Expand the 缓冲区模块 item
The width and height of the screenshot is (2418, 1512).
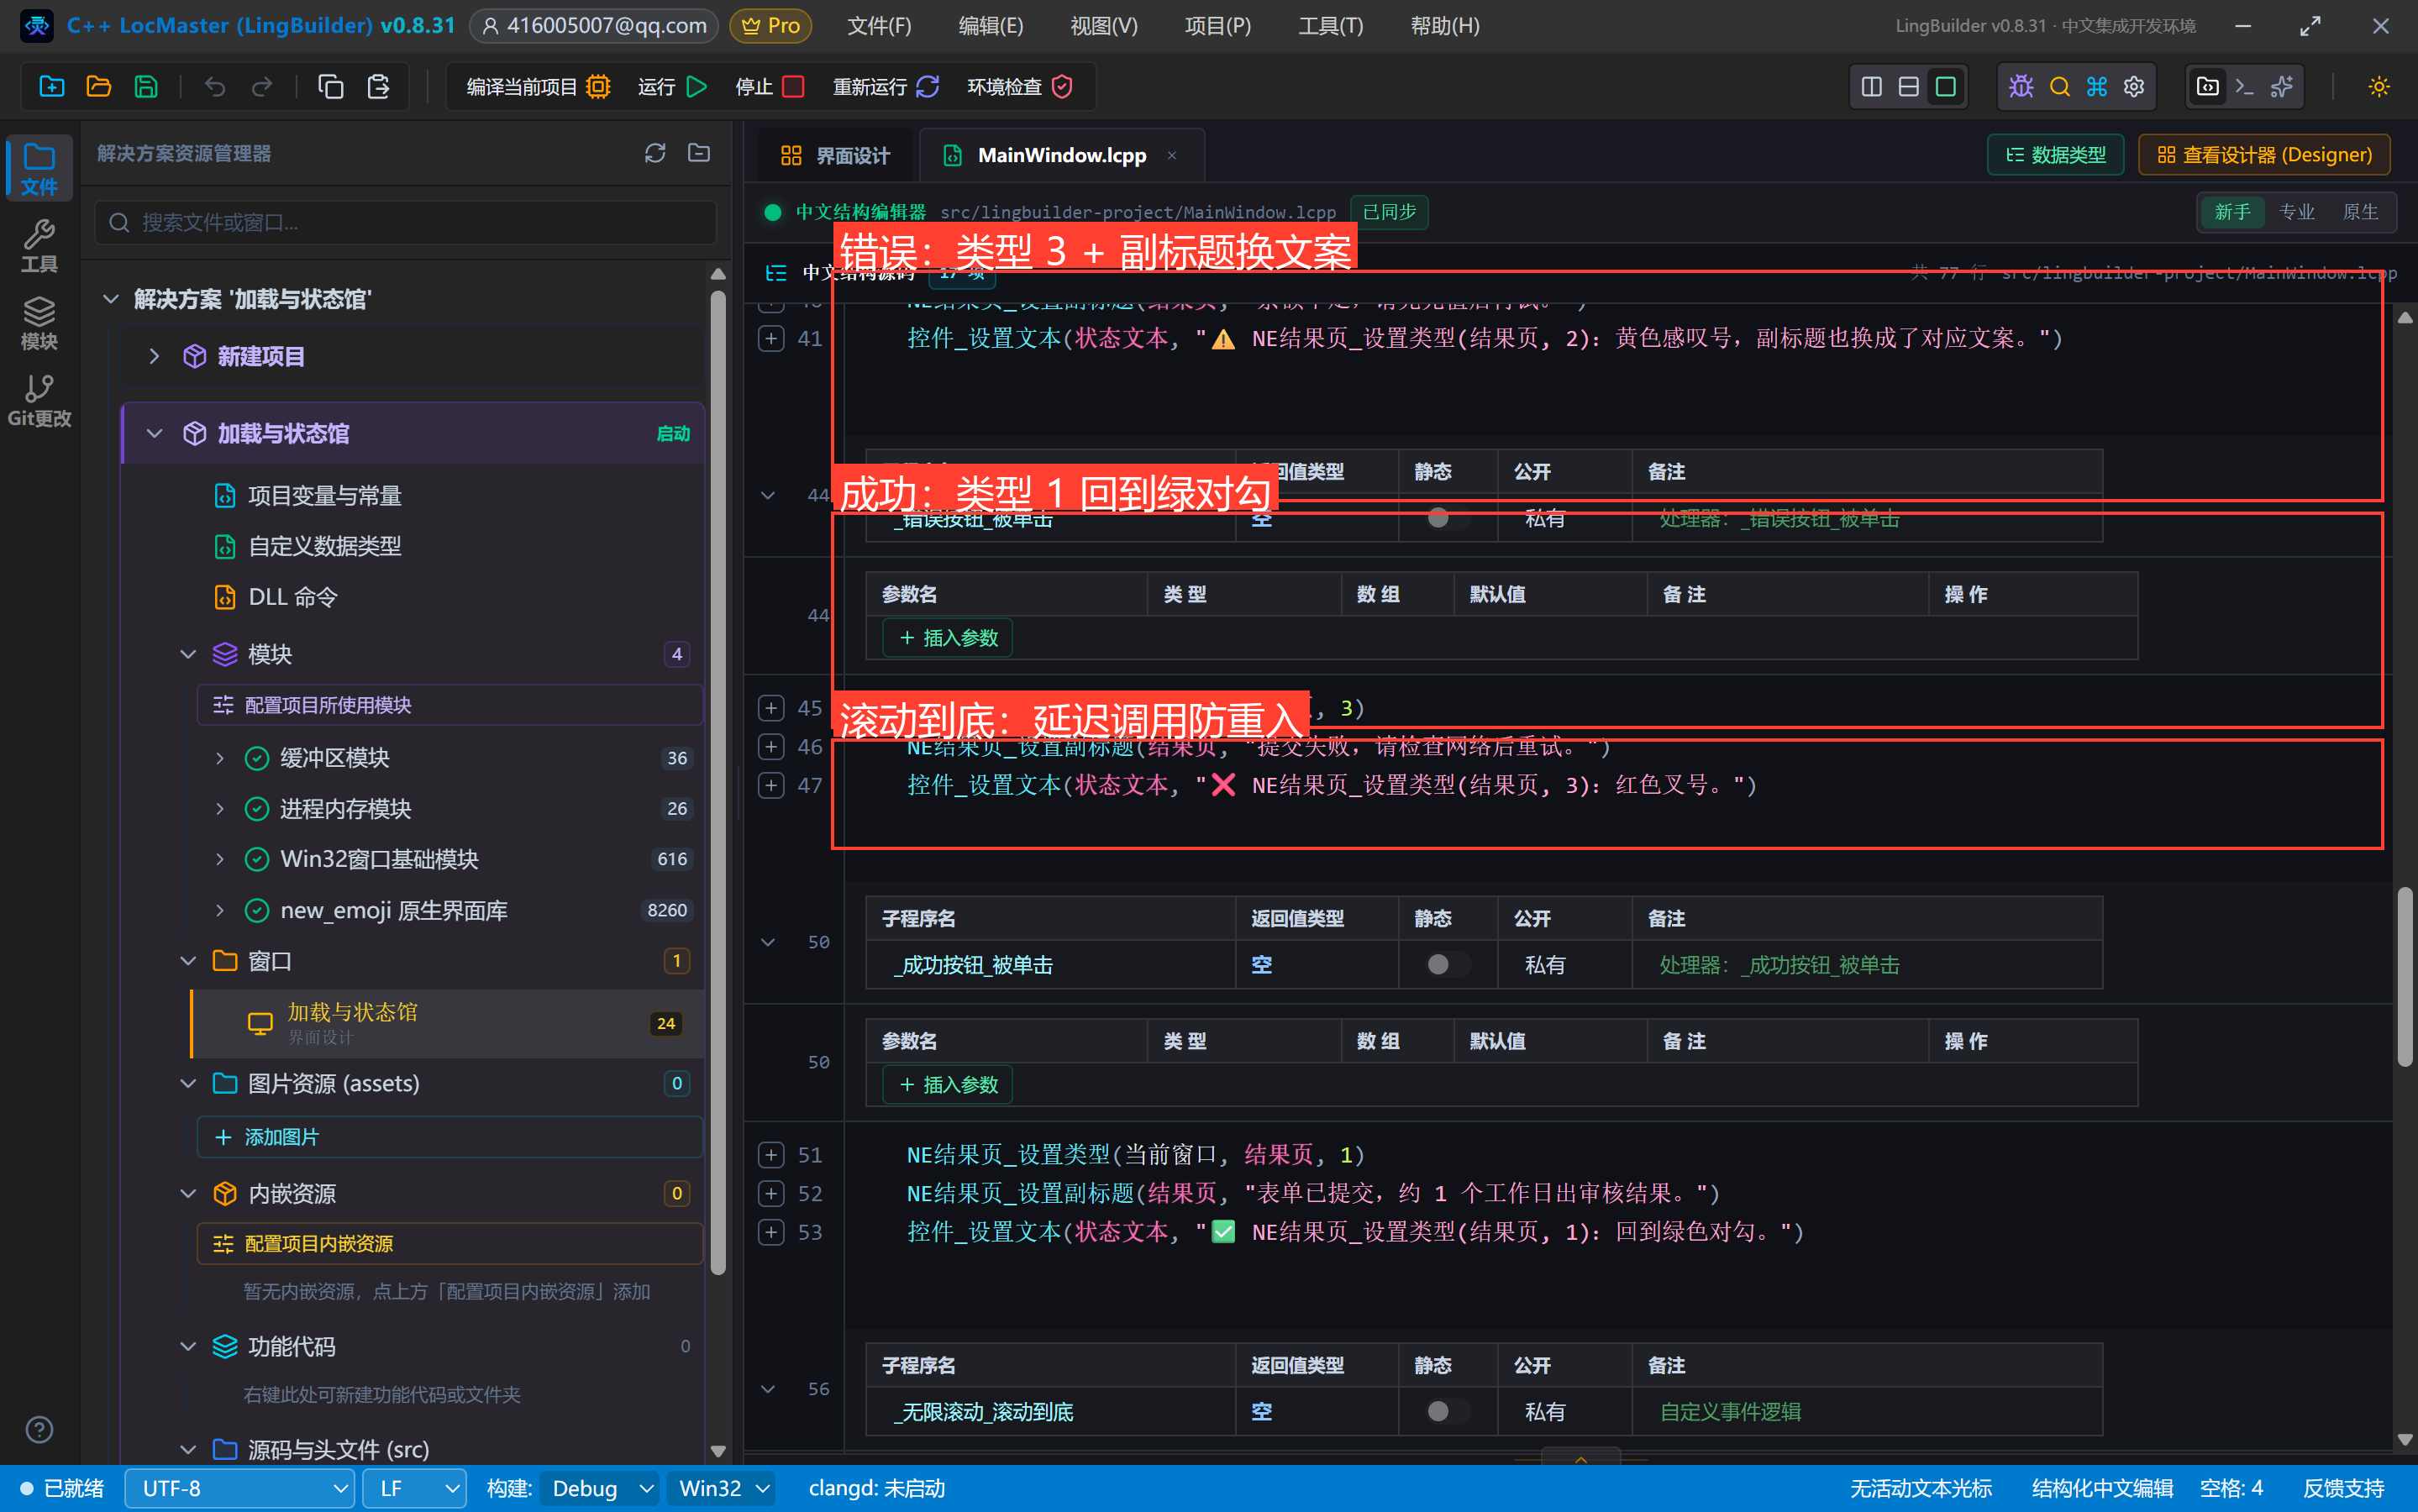coord(220,758)
